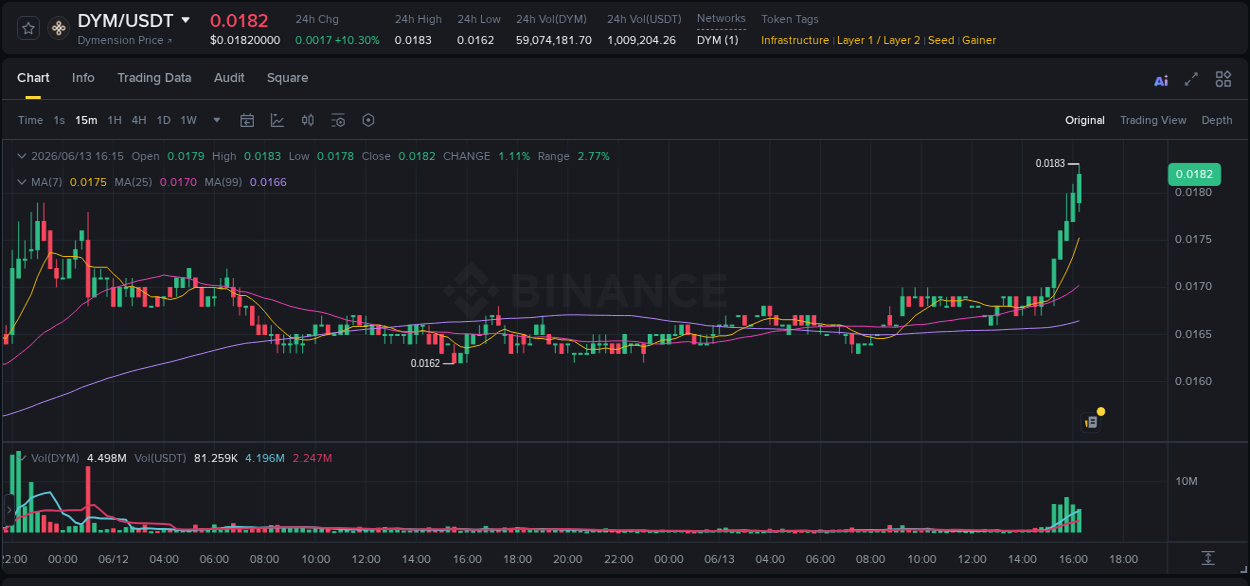The image size is (1250, 586).
Task: Click the MA(7) value 0.0175
Action: (x=88, y=182)
